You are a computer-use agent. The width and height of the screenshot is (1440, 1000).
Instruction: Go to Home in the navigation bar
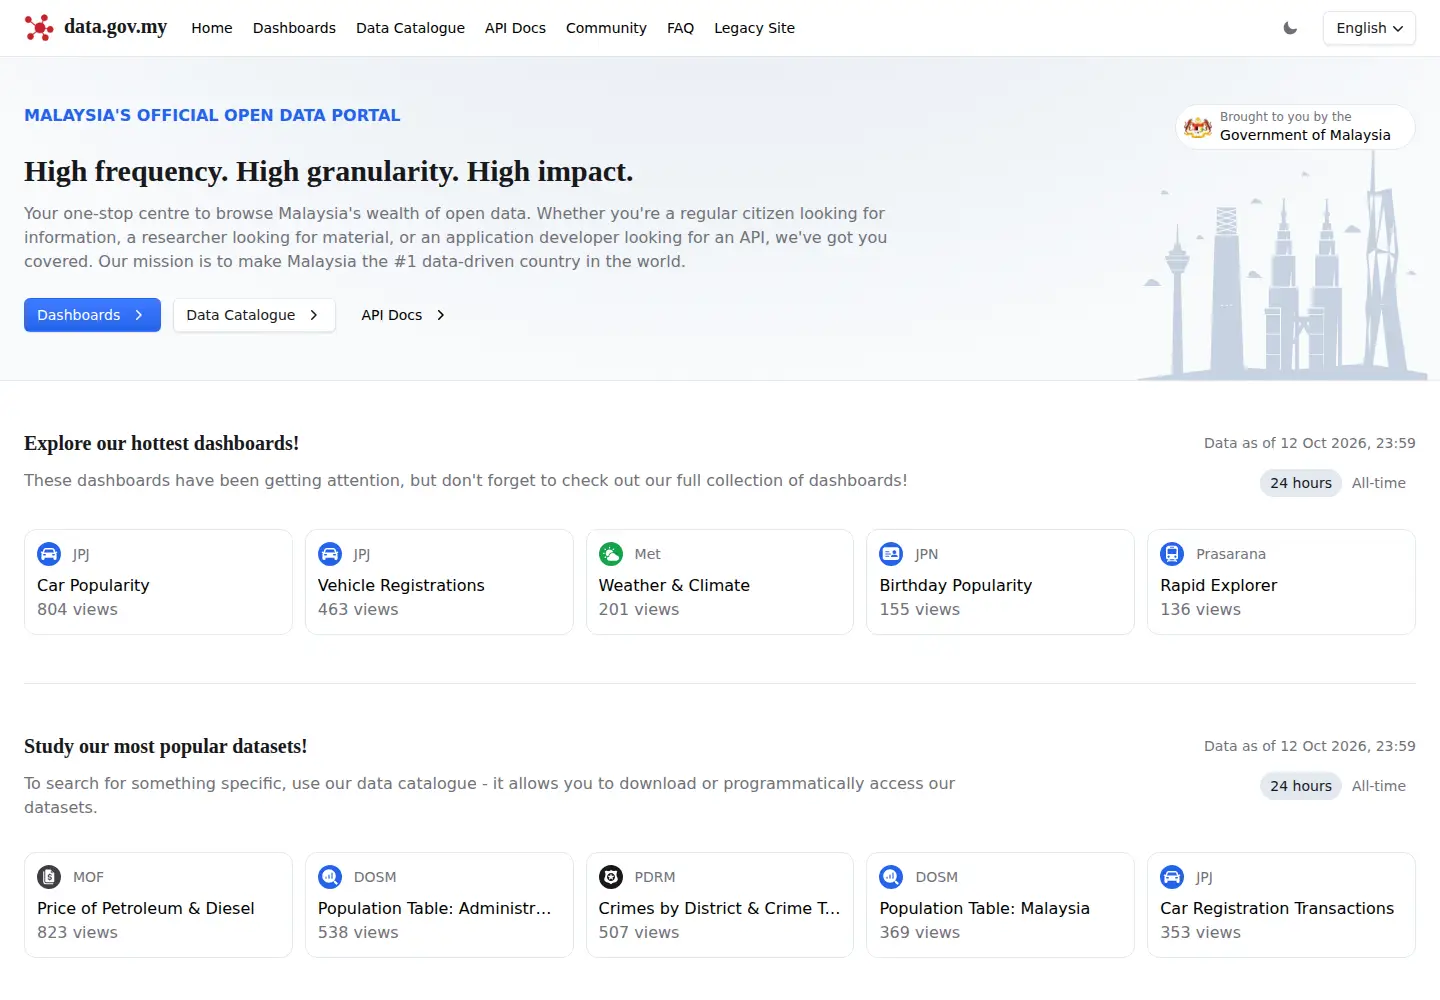[x=212, y=28]
